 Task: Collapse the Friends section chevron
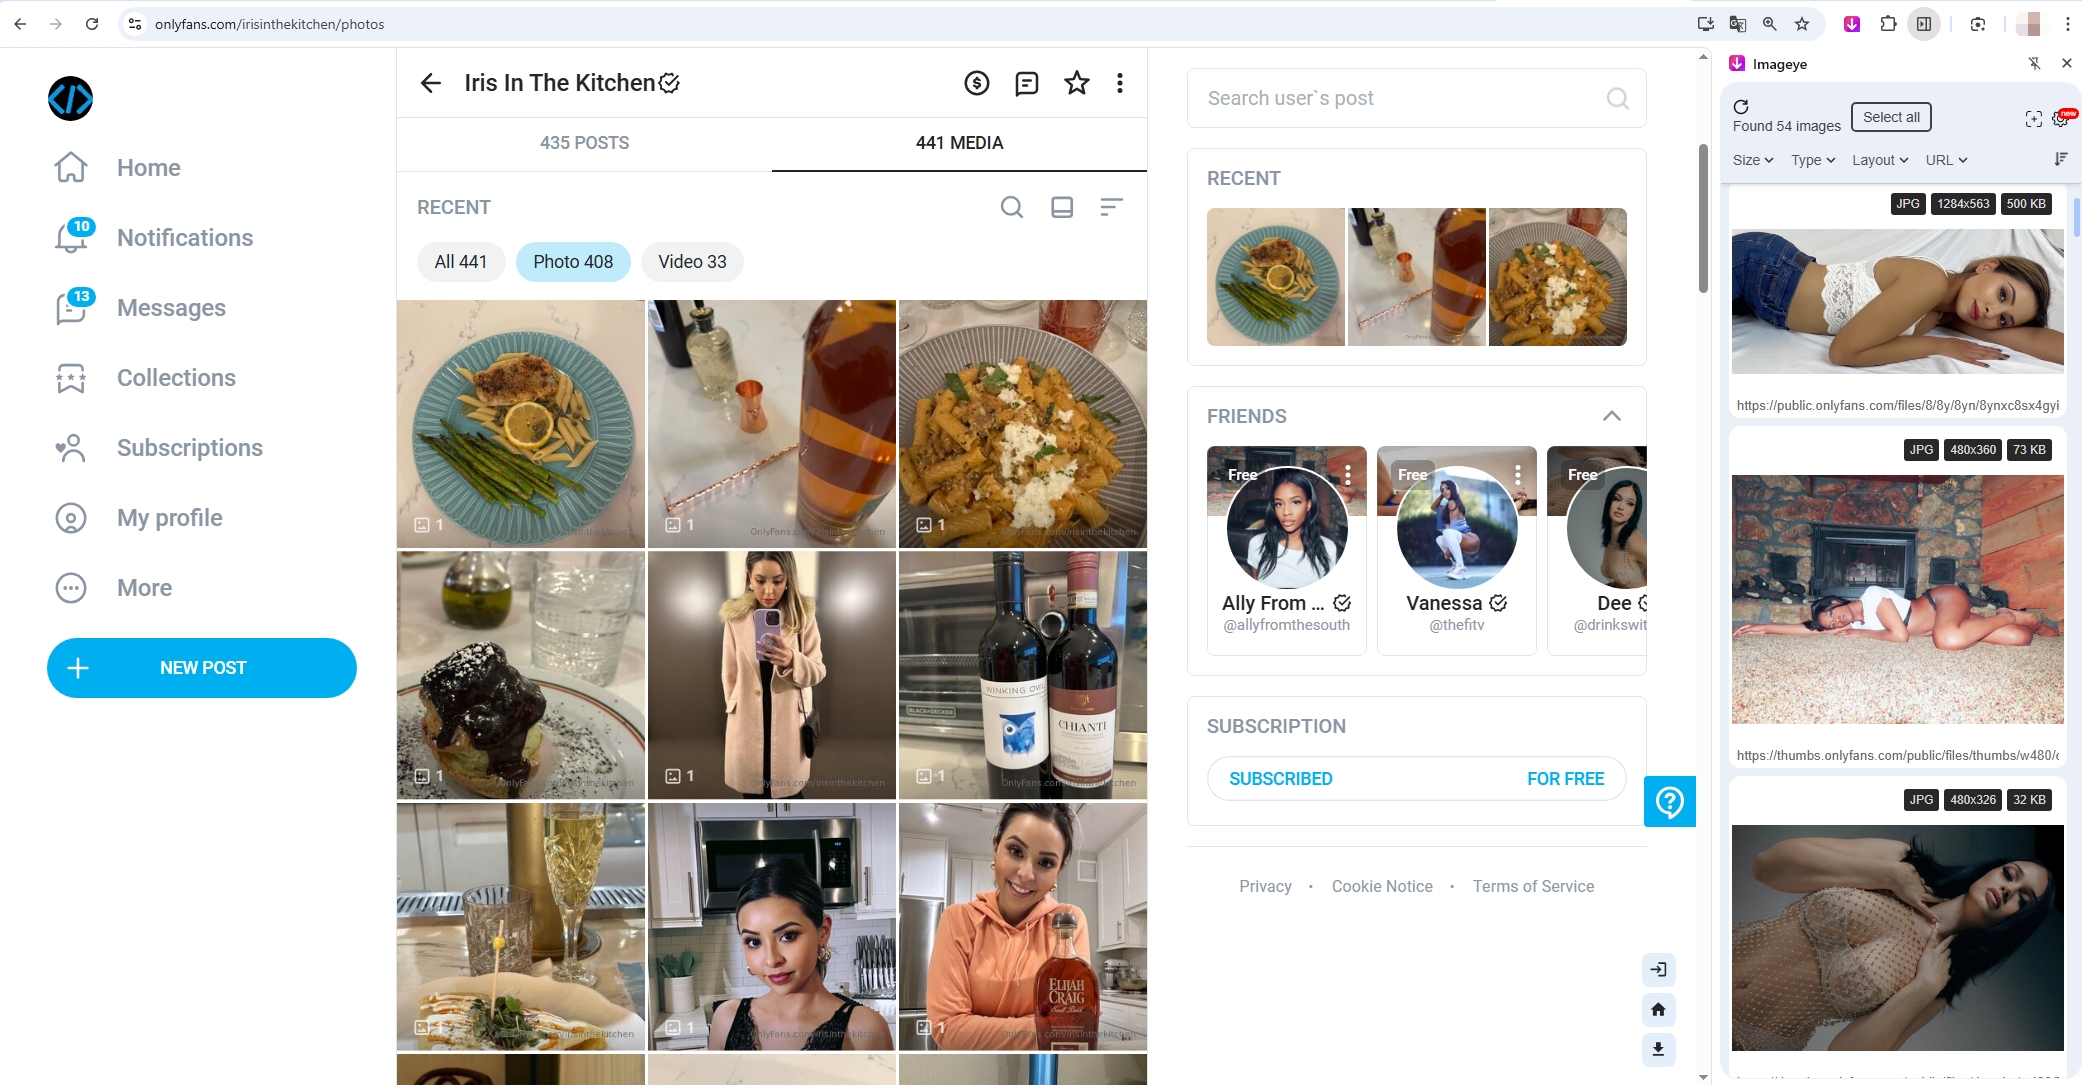[x=1612, y=416]
